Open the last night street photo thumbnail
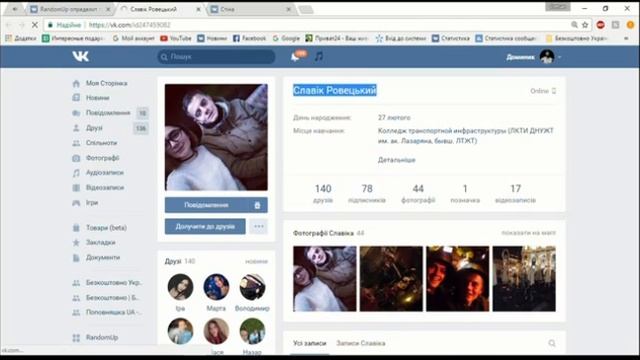640x360 pixels. (524, 279)
